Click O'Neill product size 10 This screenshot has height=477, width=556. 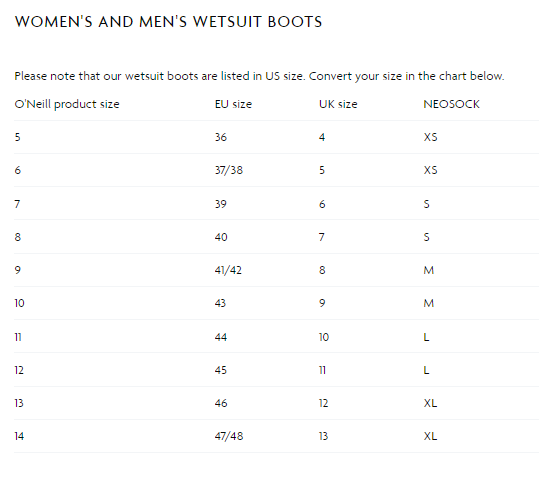(20, 303)
